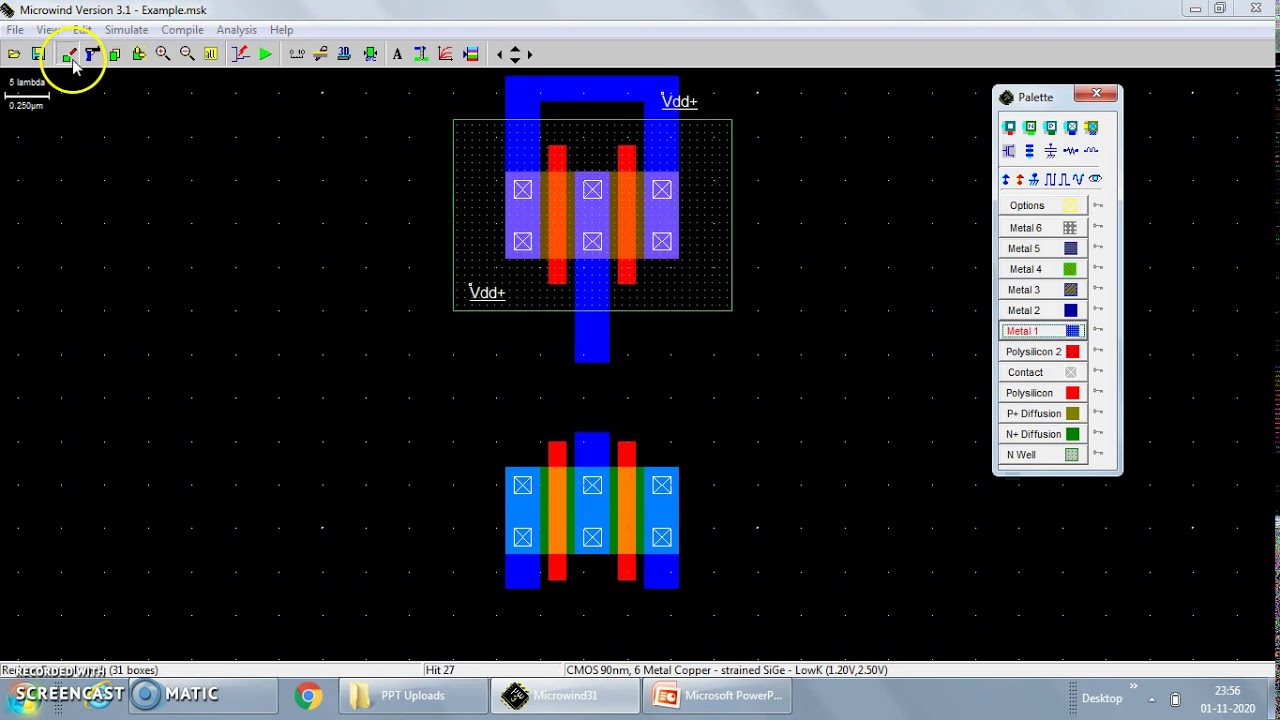Toggle protect key for Contact layer
Screen dimensions: 1280x720
click(1098, 371)
